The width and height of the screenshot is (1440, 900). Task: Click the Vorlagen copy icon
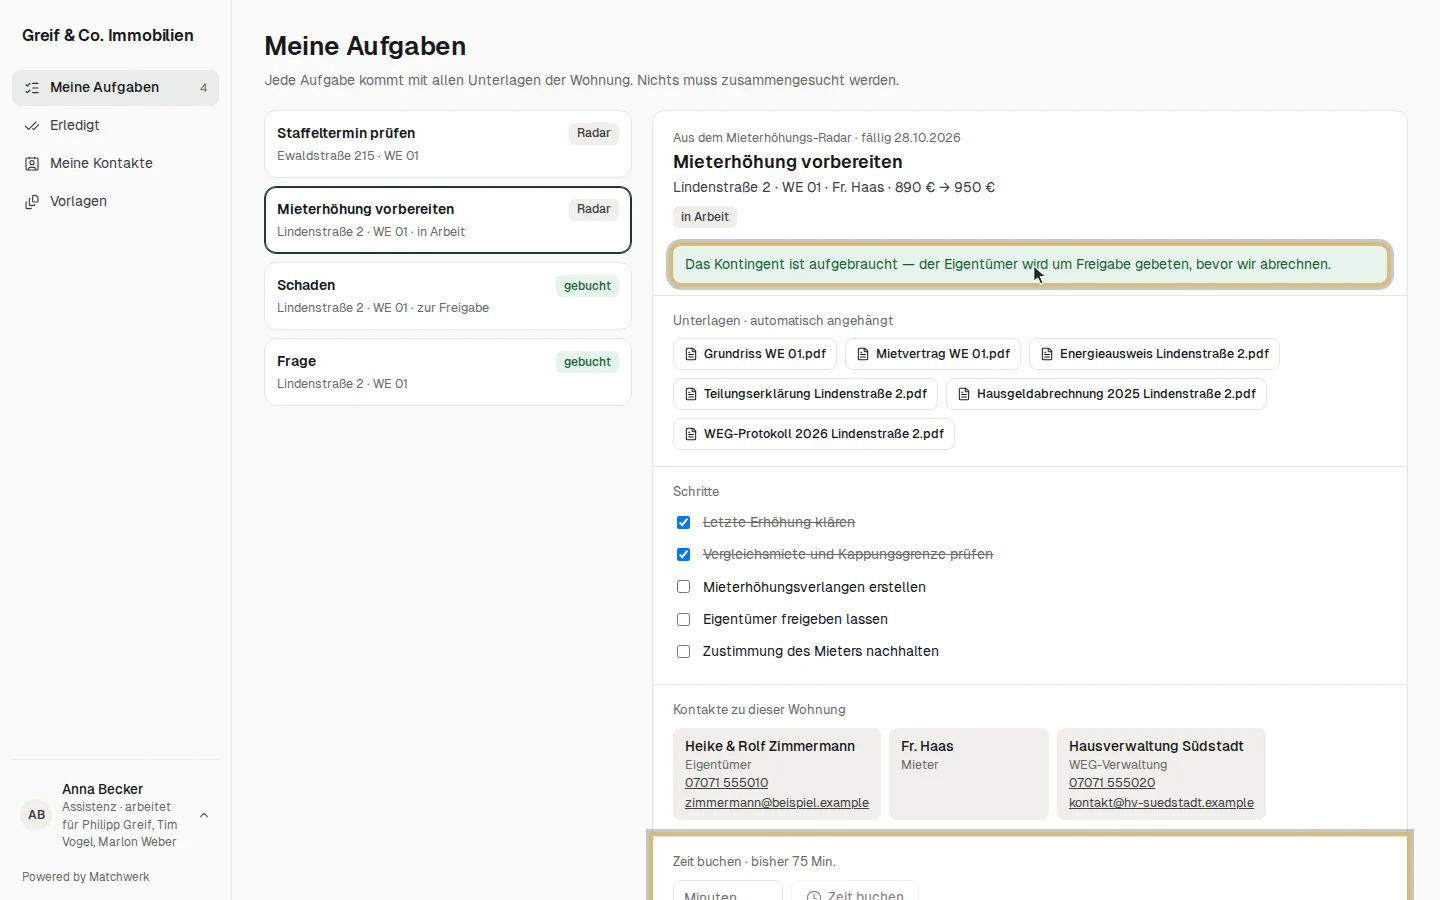pyautogui.click(x=32, y=202)
